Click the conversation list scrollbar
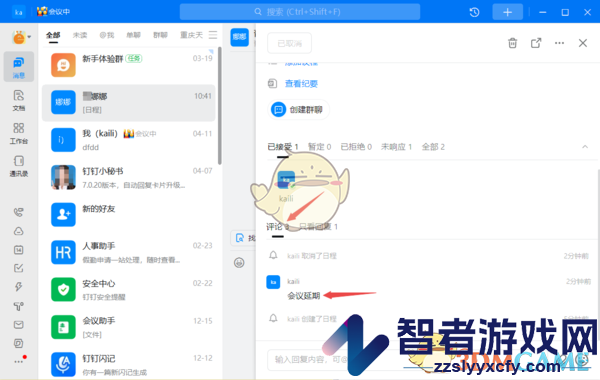 pyautogui.click(x=220, y=106)
